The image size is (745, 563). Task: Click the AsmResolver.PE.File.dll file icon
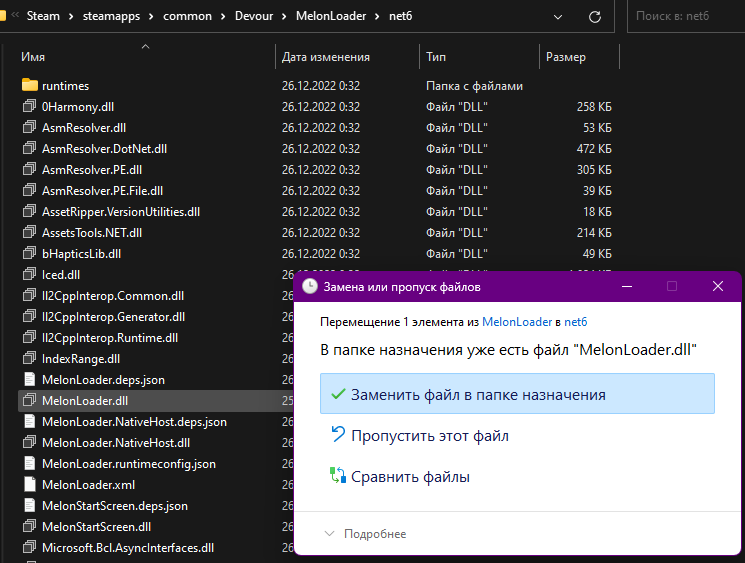(x=29, y=190)
